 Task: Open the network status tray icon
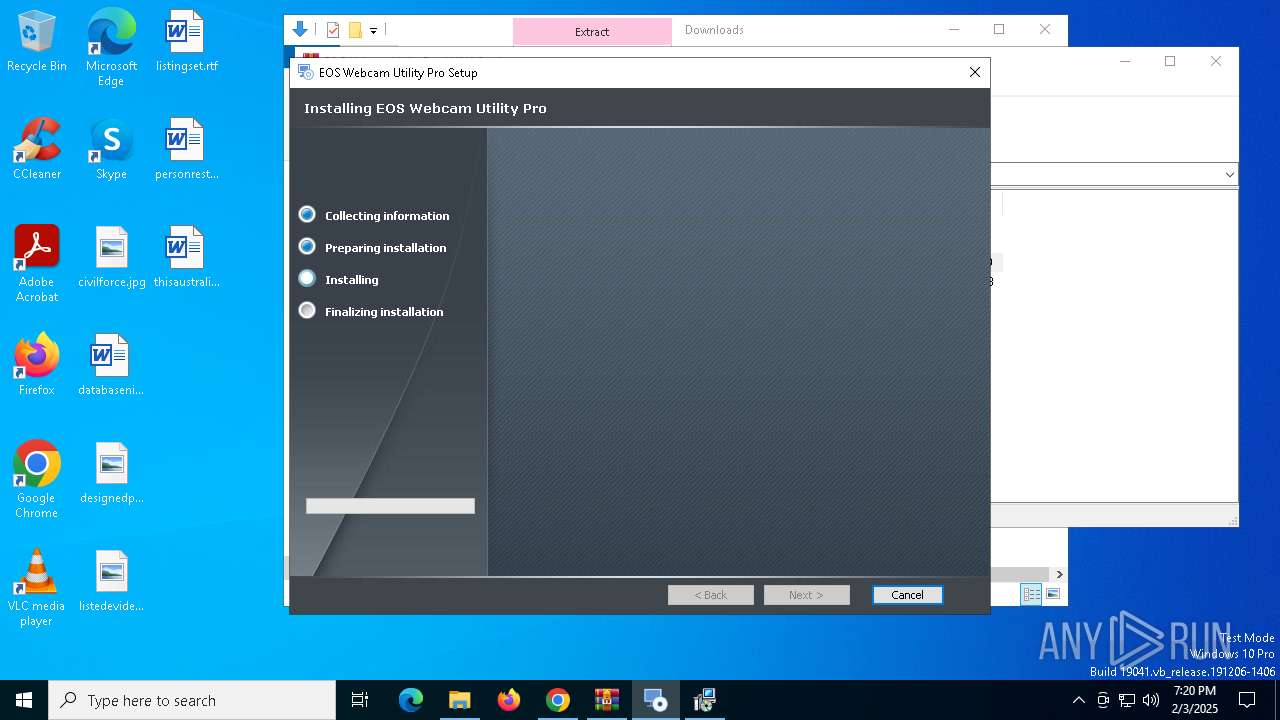click(1127, 700)
